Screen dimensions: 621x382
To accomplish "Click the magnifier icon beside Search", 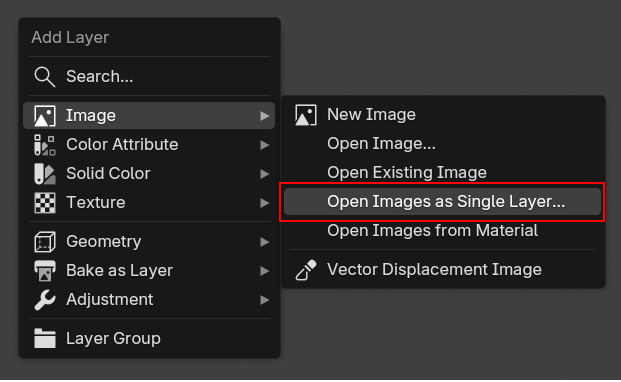I will pyautogui.click(x=44, y=77).
